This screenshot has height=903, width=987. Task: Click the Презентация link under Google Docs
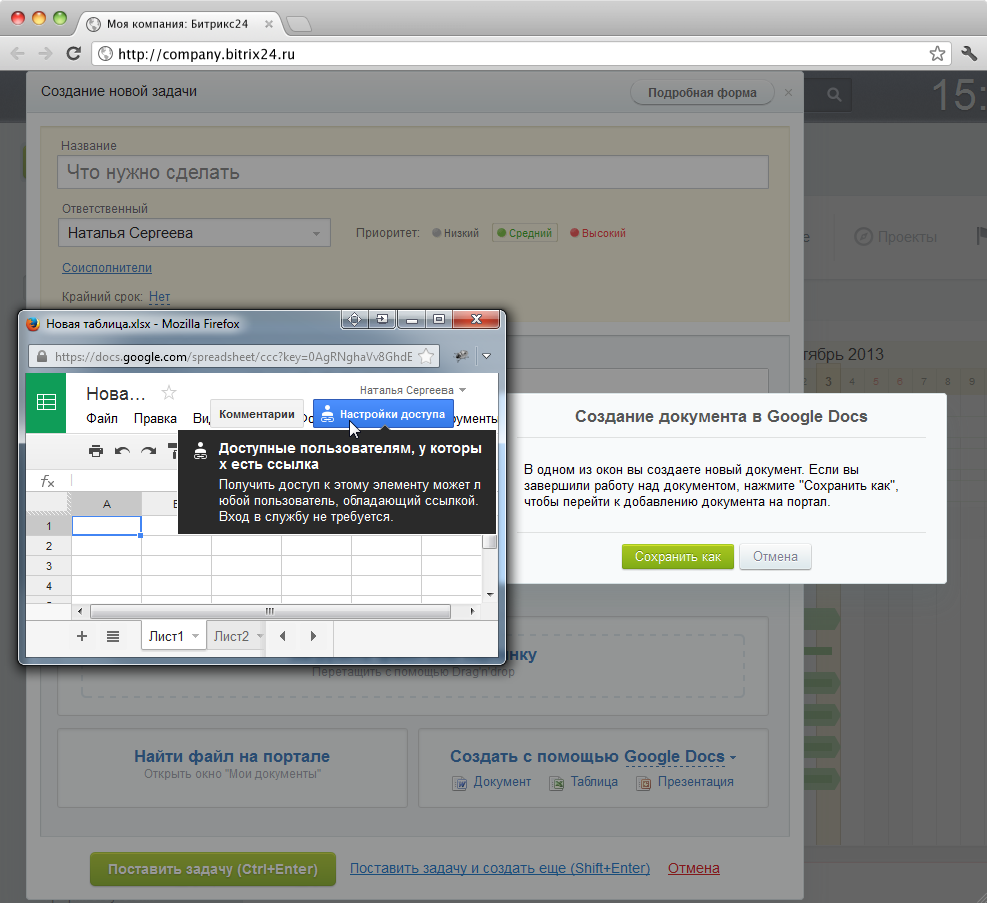click(x=696, y=782)
